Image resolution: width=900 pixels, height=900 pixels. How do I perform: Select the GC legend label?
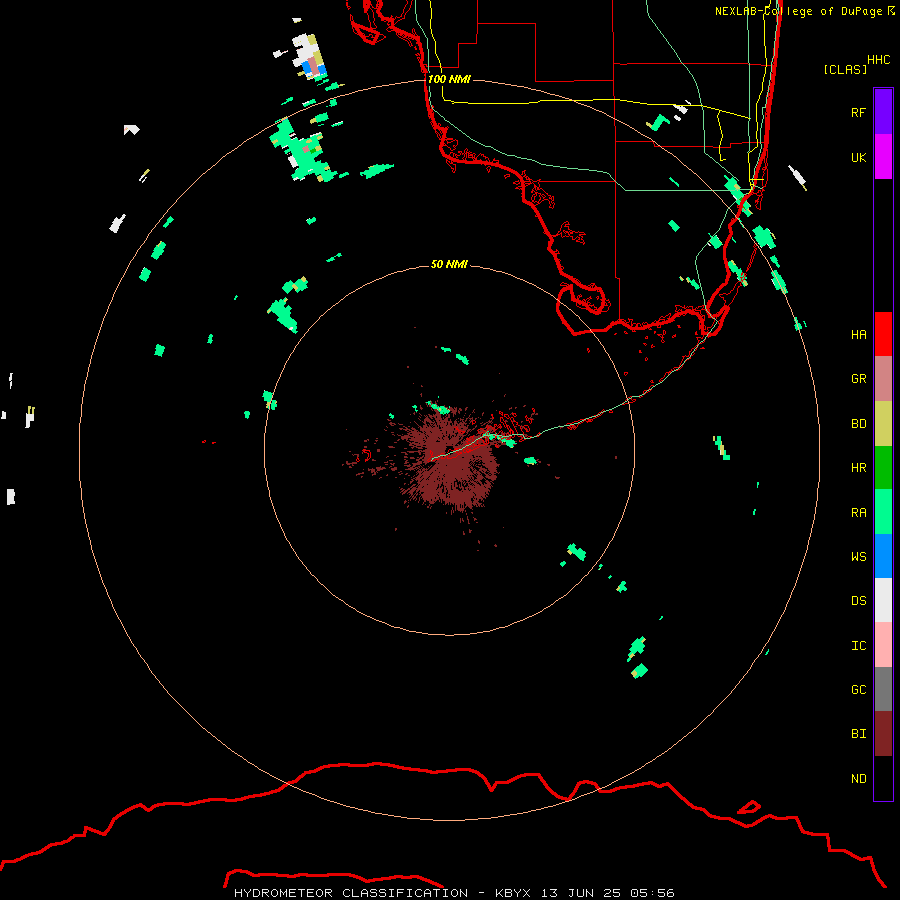tap(858, 690)
